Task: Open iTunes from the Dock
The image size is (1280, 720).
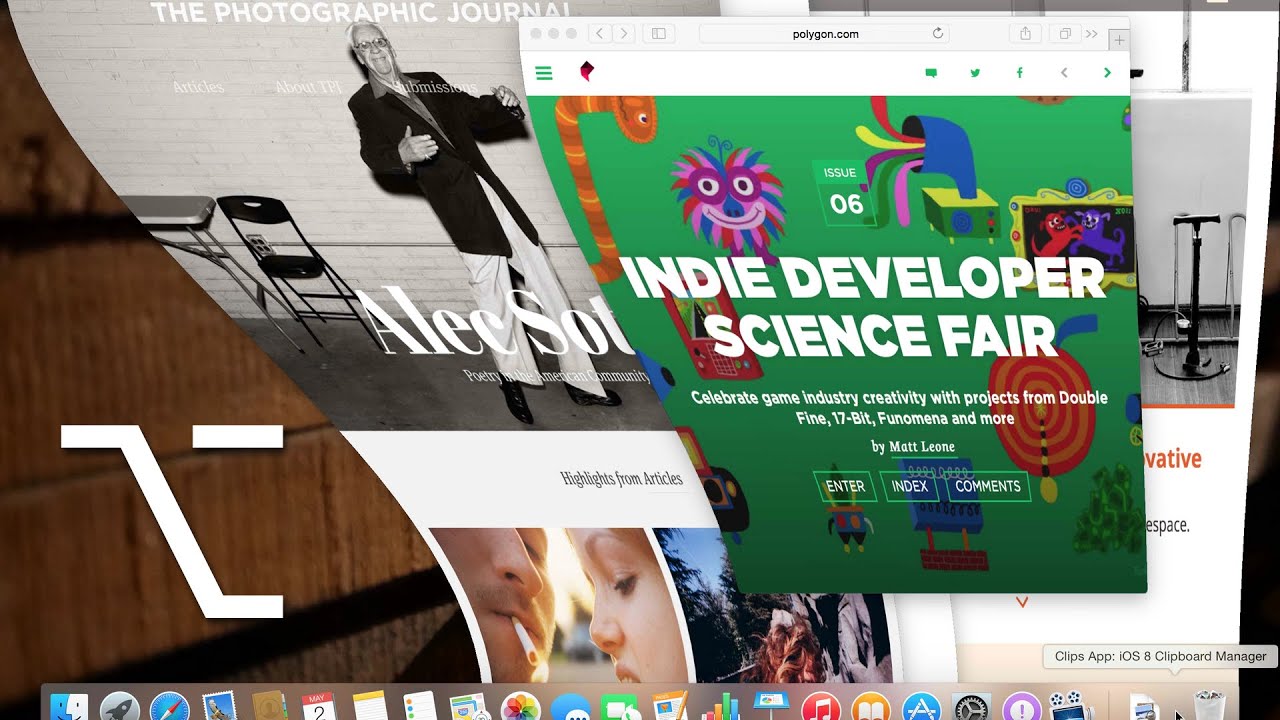Action: tap(821, 707)
